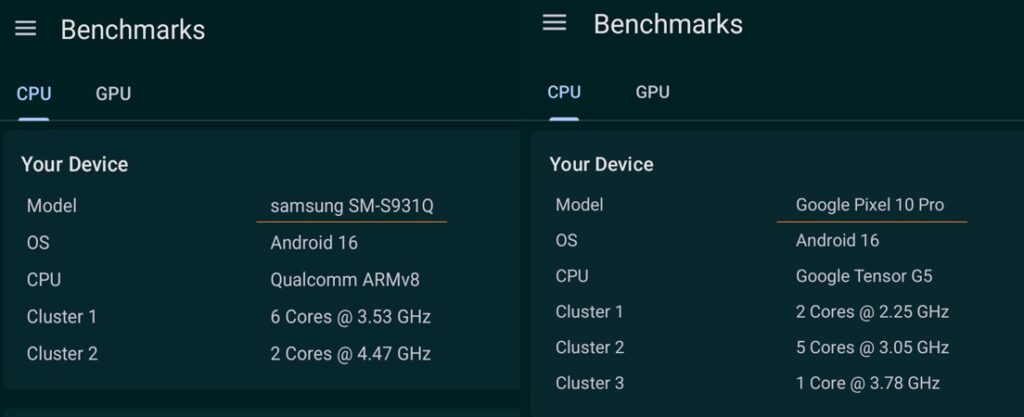The height and width of the screenshot is (417, 1024).
Task: Click 6 Cores @ 3.53 GHz value
Action: coord(351,317)
